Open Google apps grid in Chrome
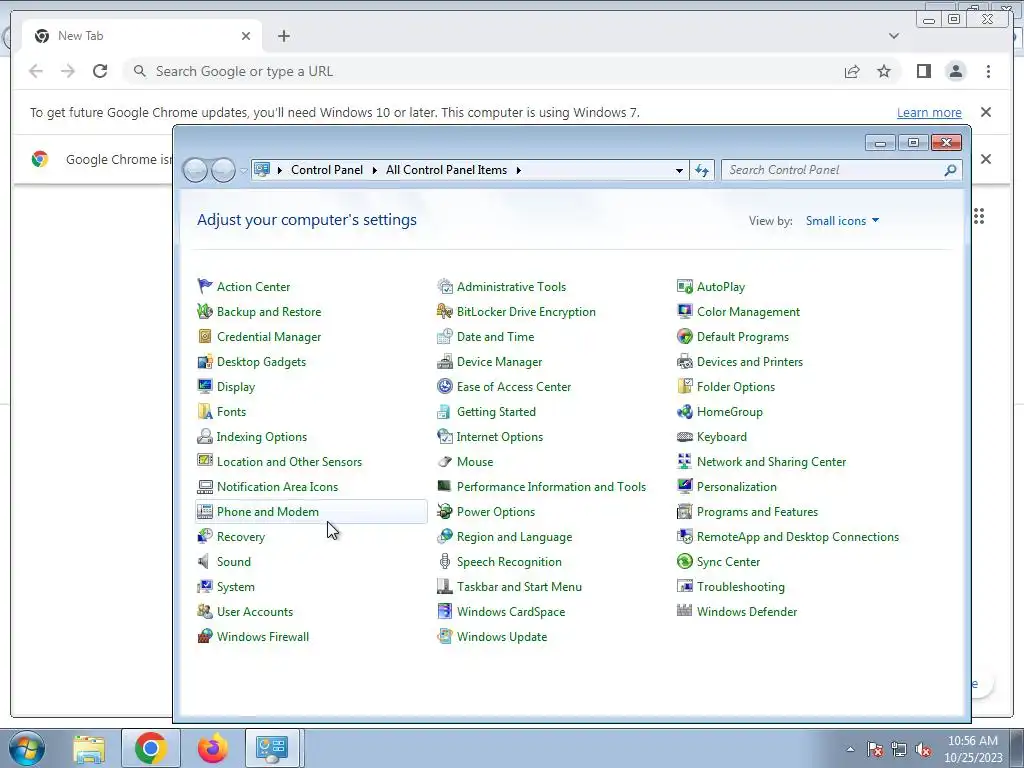Screen dimensions: 1024x768 [978, 216]
